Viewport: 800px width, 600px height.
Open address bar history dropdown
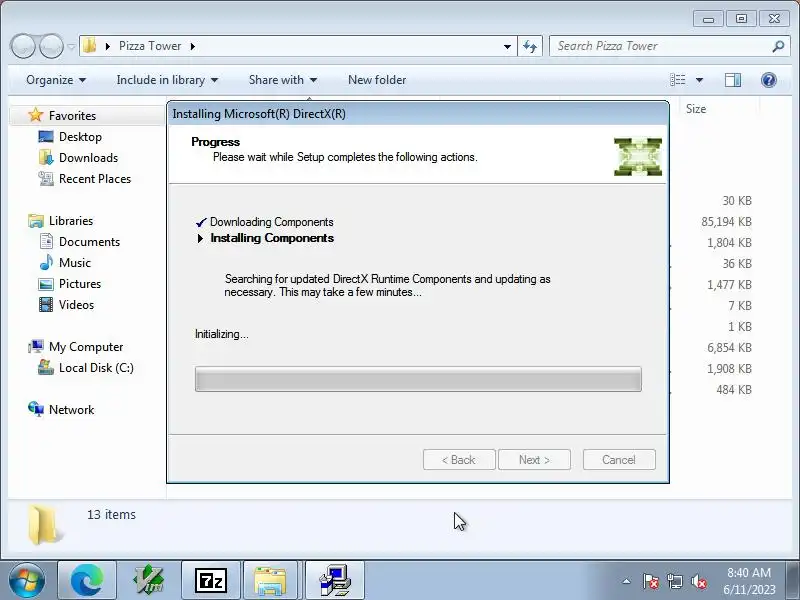click(507, 46)
